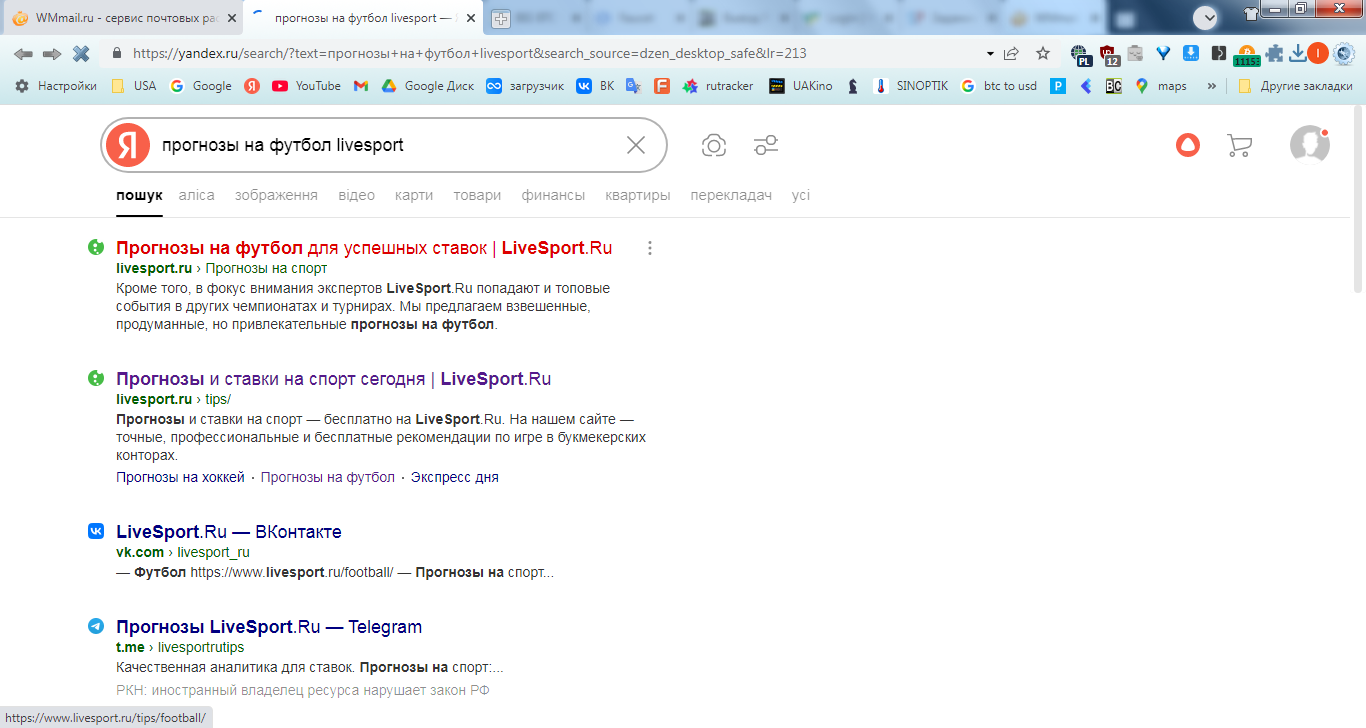Viewport: 1366px width, 728px height.
Task: Open the shopping cart icon
Action: [x=1239, y=146]
